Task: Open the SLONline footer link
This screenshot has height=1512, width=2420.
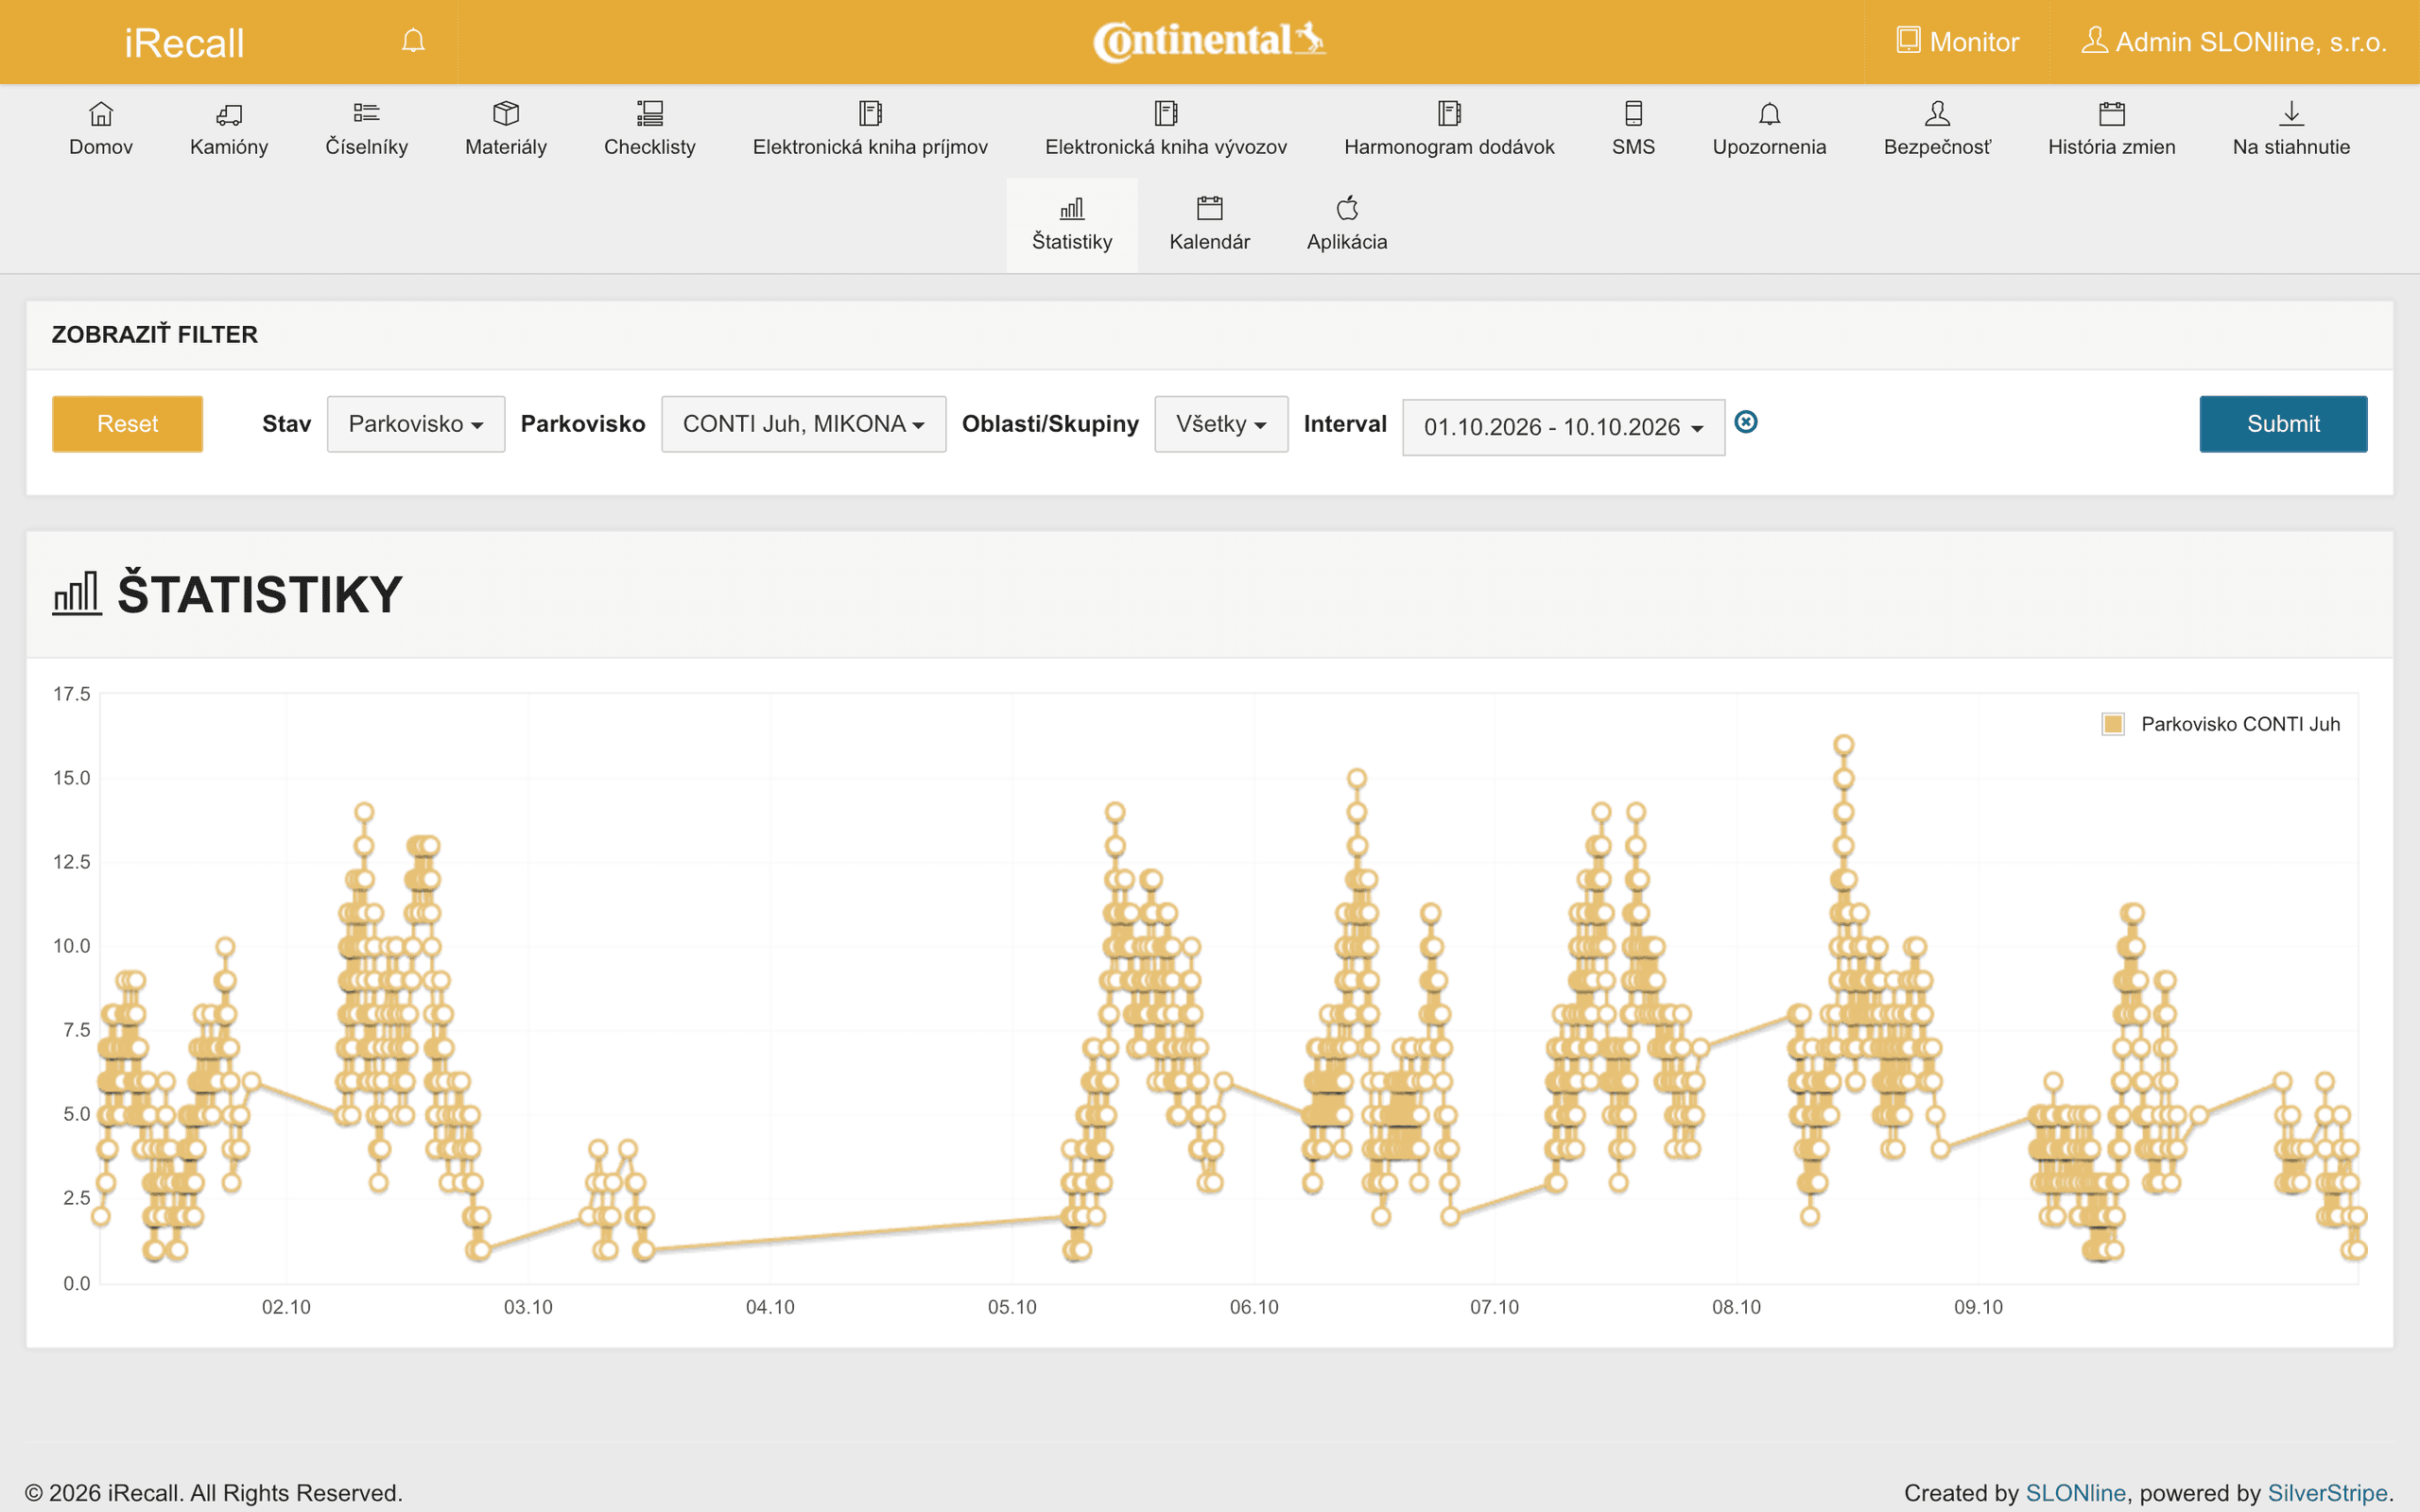Action: pyautogui.click(x=2075, y=1492)
